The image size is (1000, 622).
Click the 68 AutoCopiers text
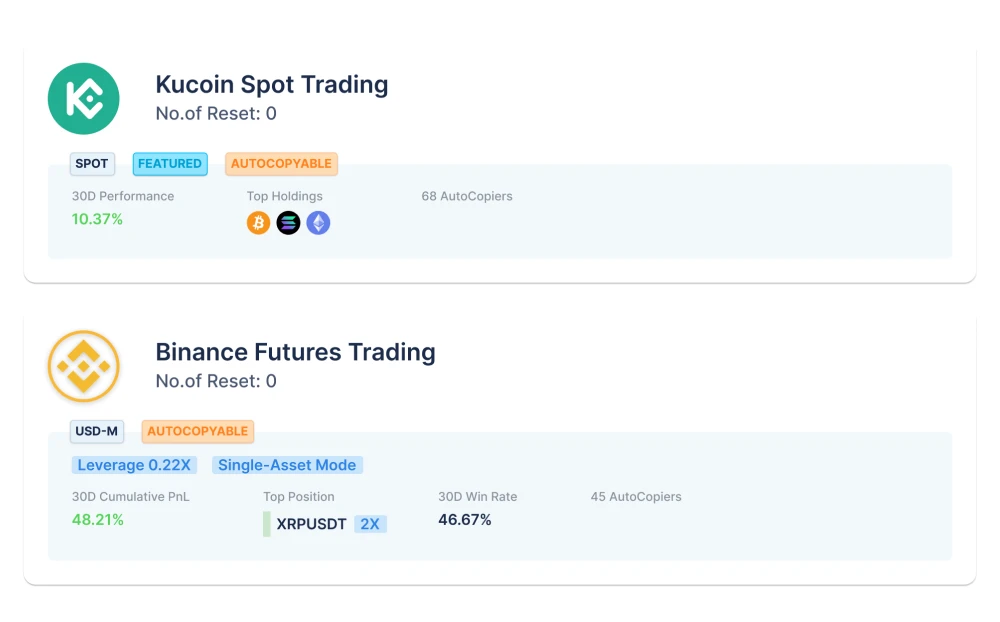tap(467, 196)
